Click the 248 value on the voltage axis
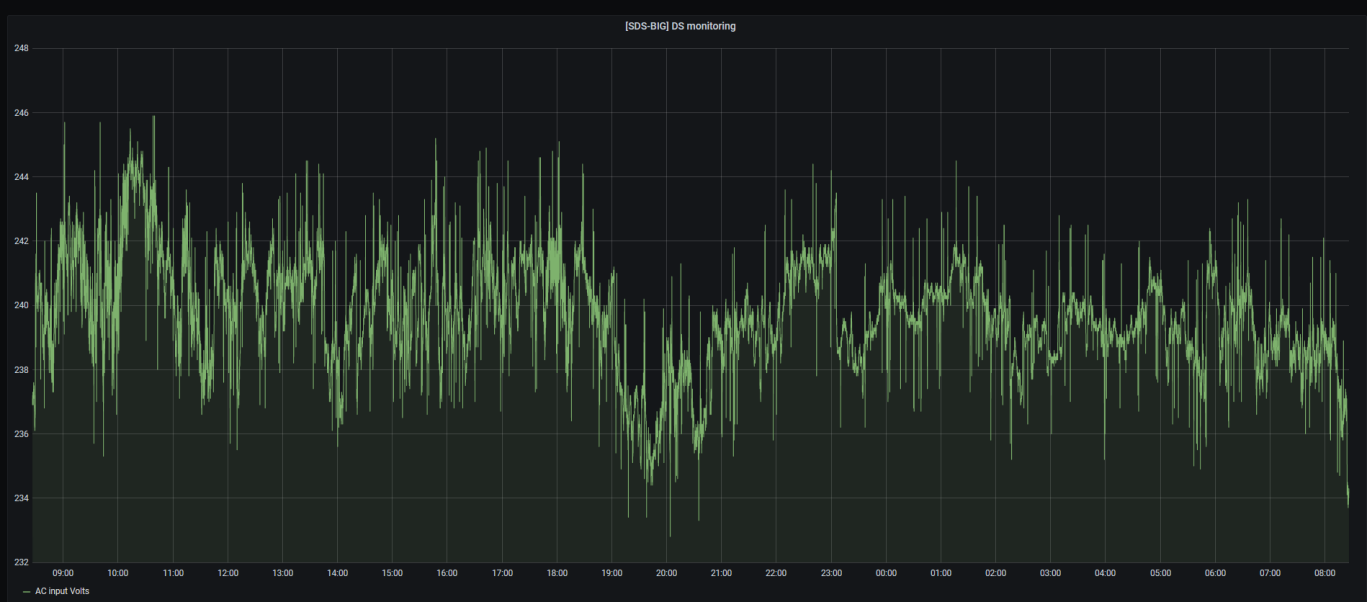Viewport: 1367px width, 602px height. tap(21, 48)
